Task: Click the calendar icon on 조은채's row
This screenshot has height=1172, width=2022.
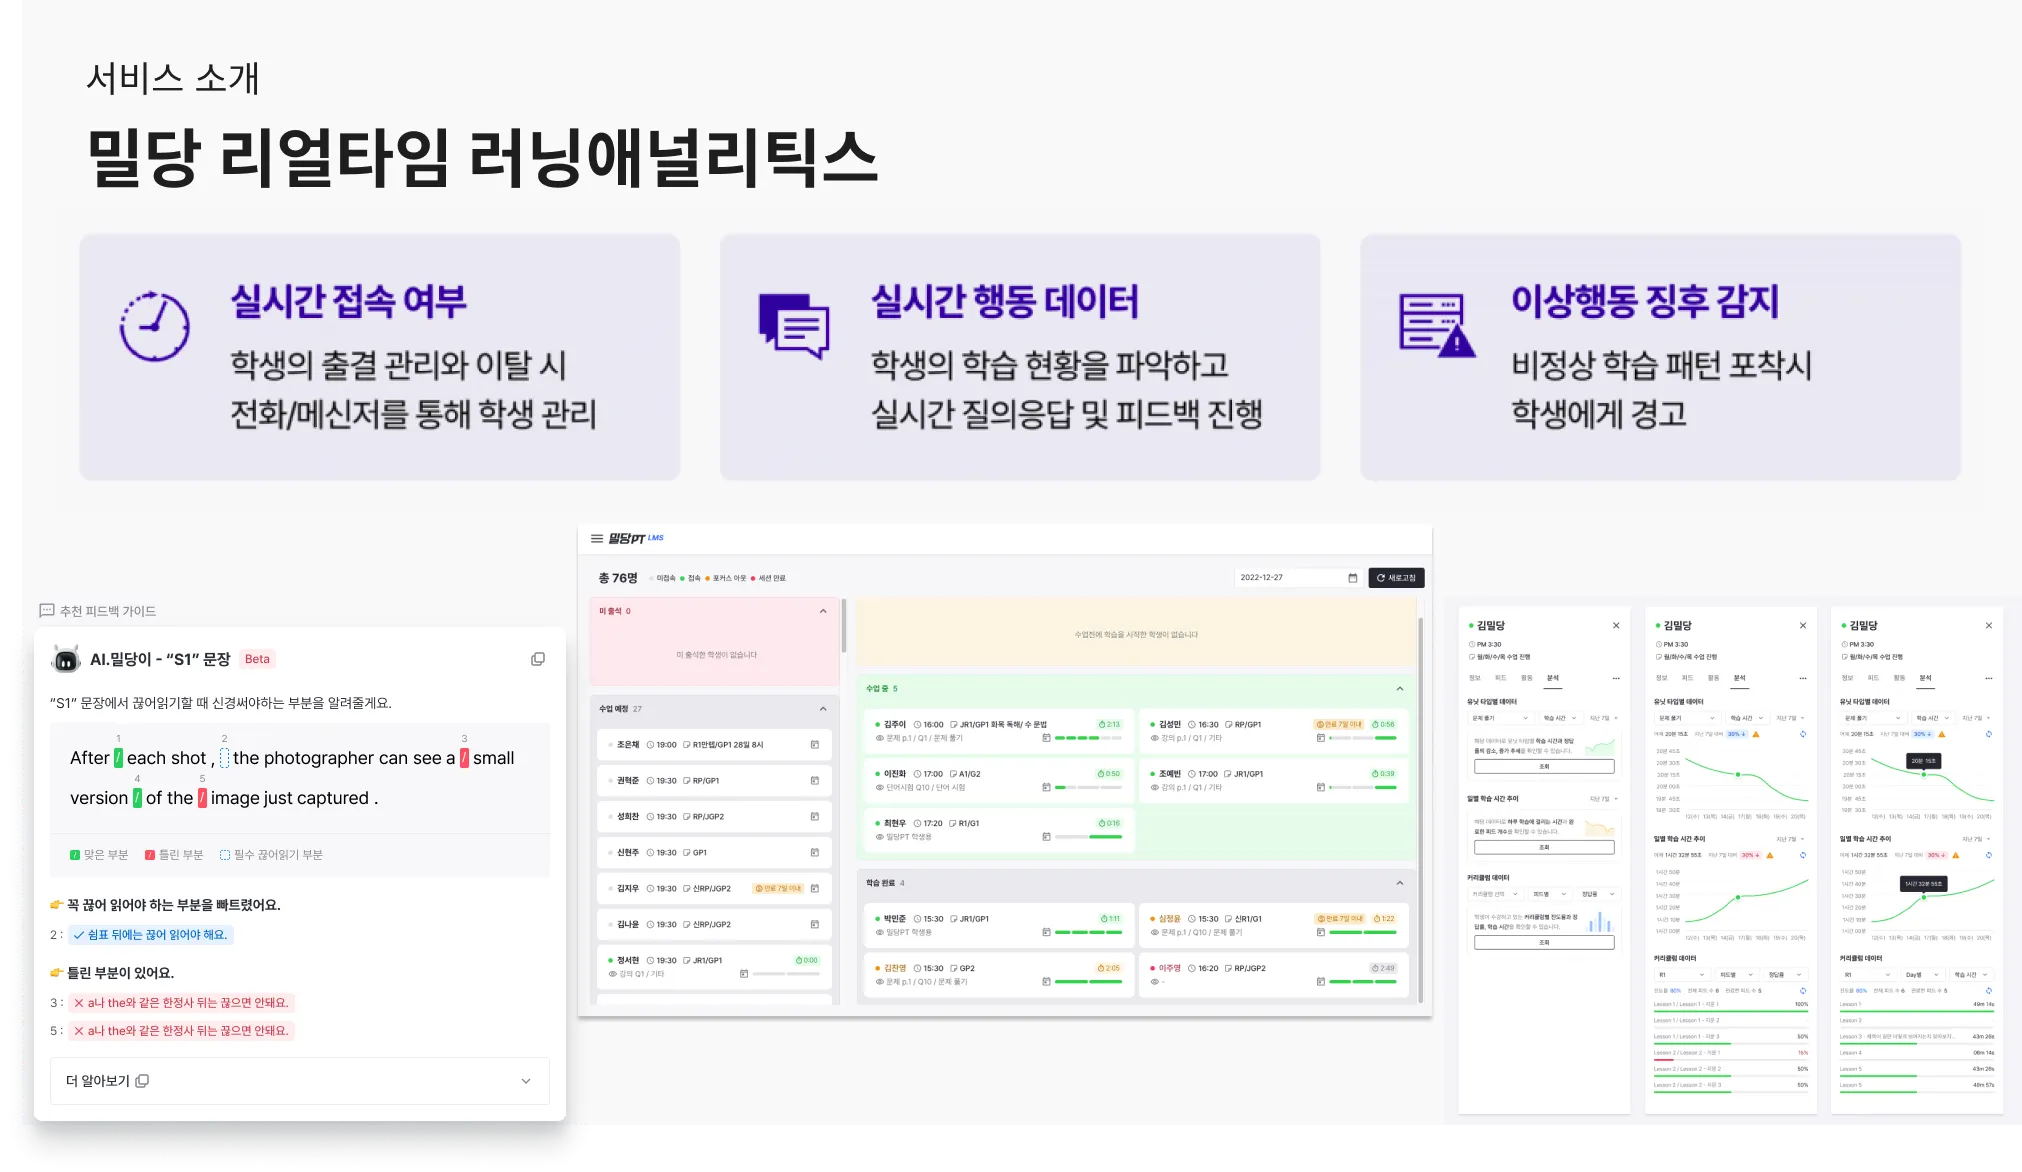Action: click(815, 745)
